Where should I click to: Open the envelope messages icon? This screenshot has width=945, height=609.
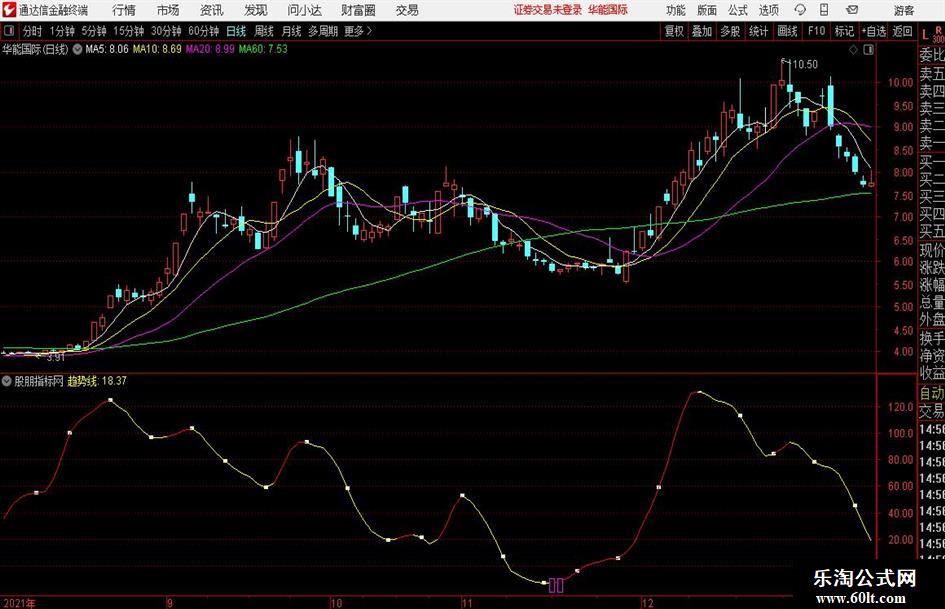852,10
